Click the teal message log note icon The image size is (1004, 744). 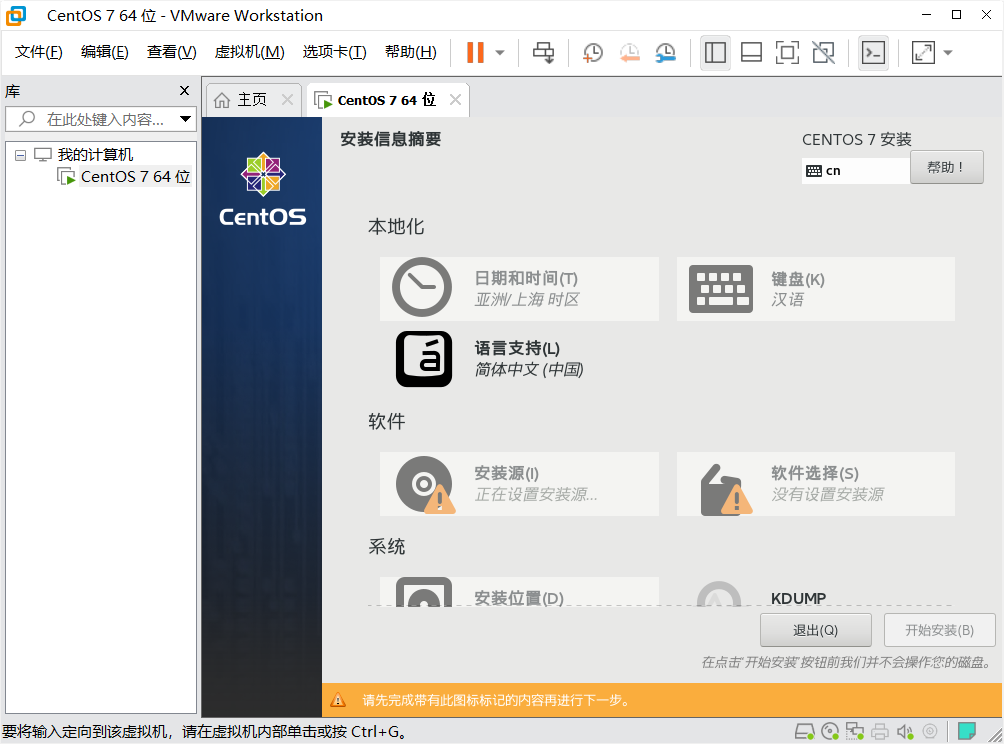click(967, 731)
